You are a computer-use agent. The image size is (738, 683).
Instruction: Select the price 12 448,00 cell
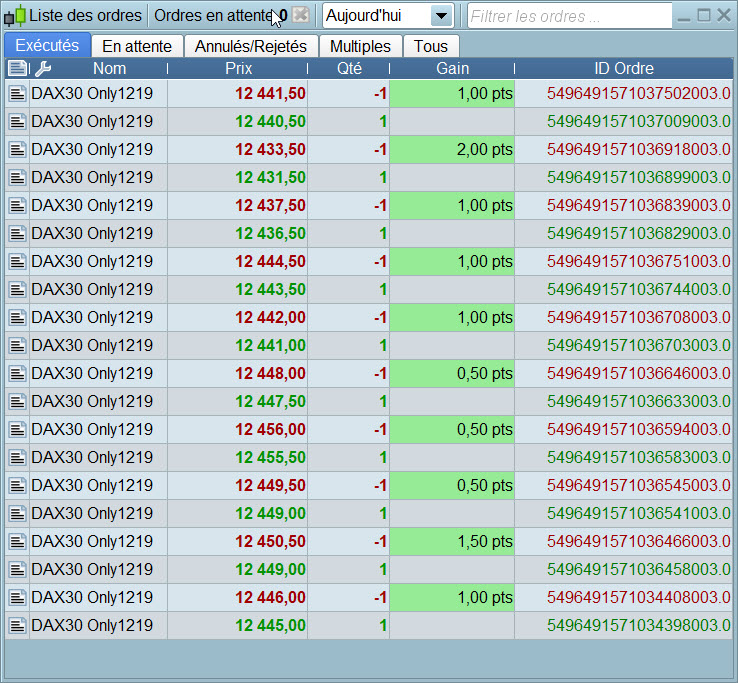pyautogui.click(x=238, y=373)
